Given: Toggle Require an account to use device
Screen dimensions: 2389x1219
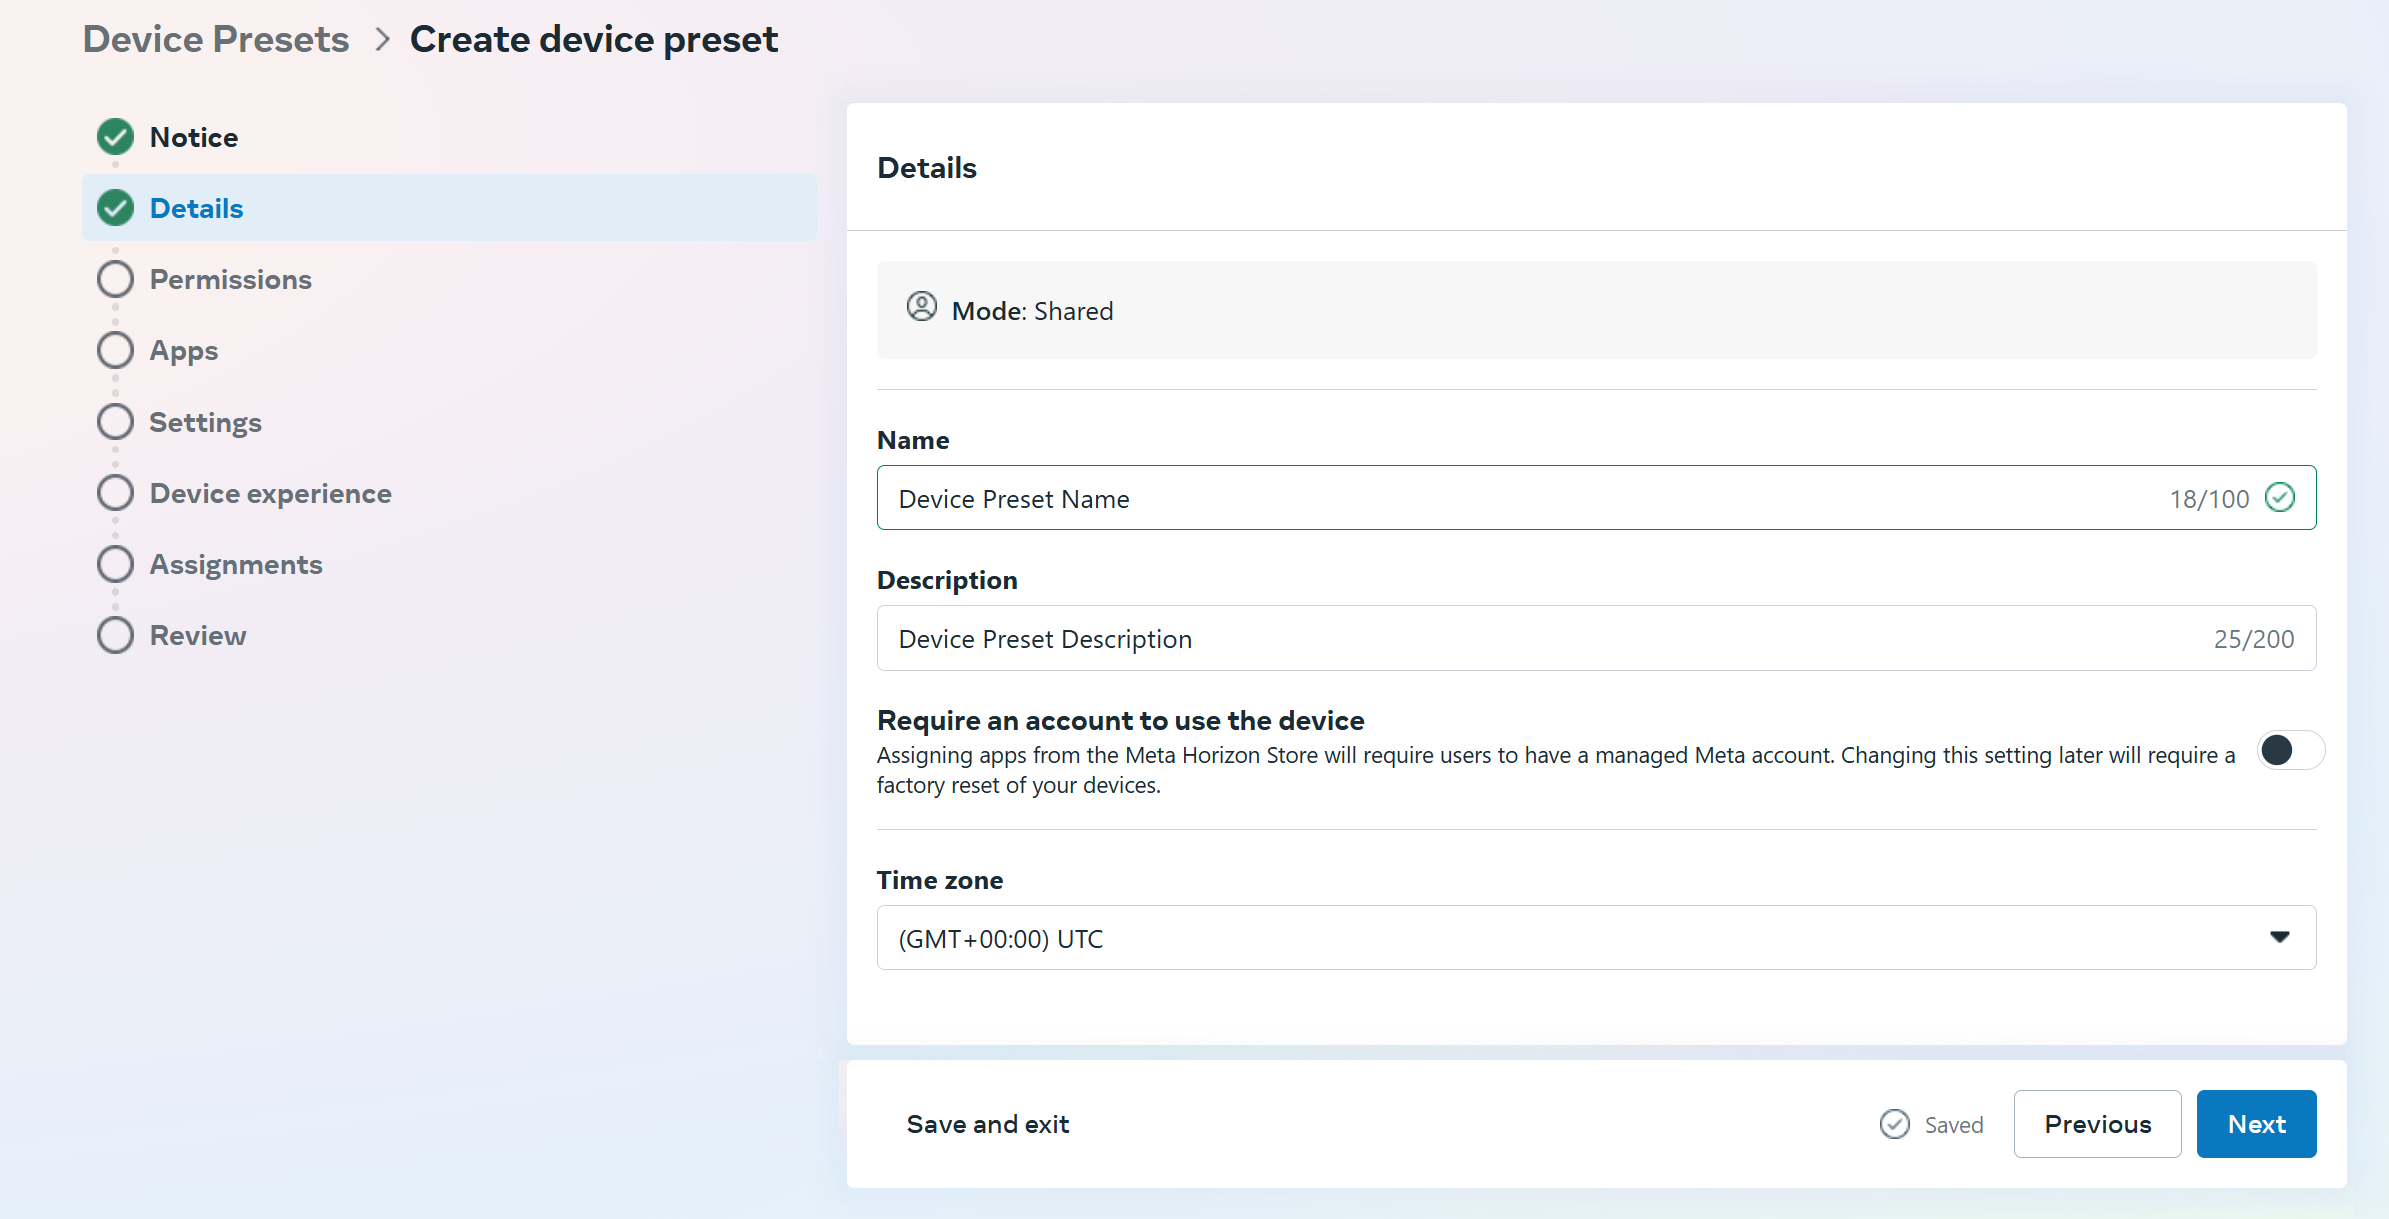Looking at the screenshot, I should coord(2289,750).
